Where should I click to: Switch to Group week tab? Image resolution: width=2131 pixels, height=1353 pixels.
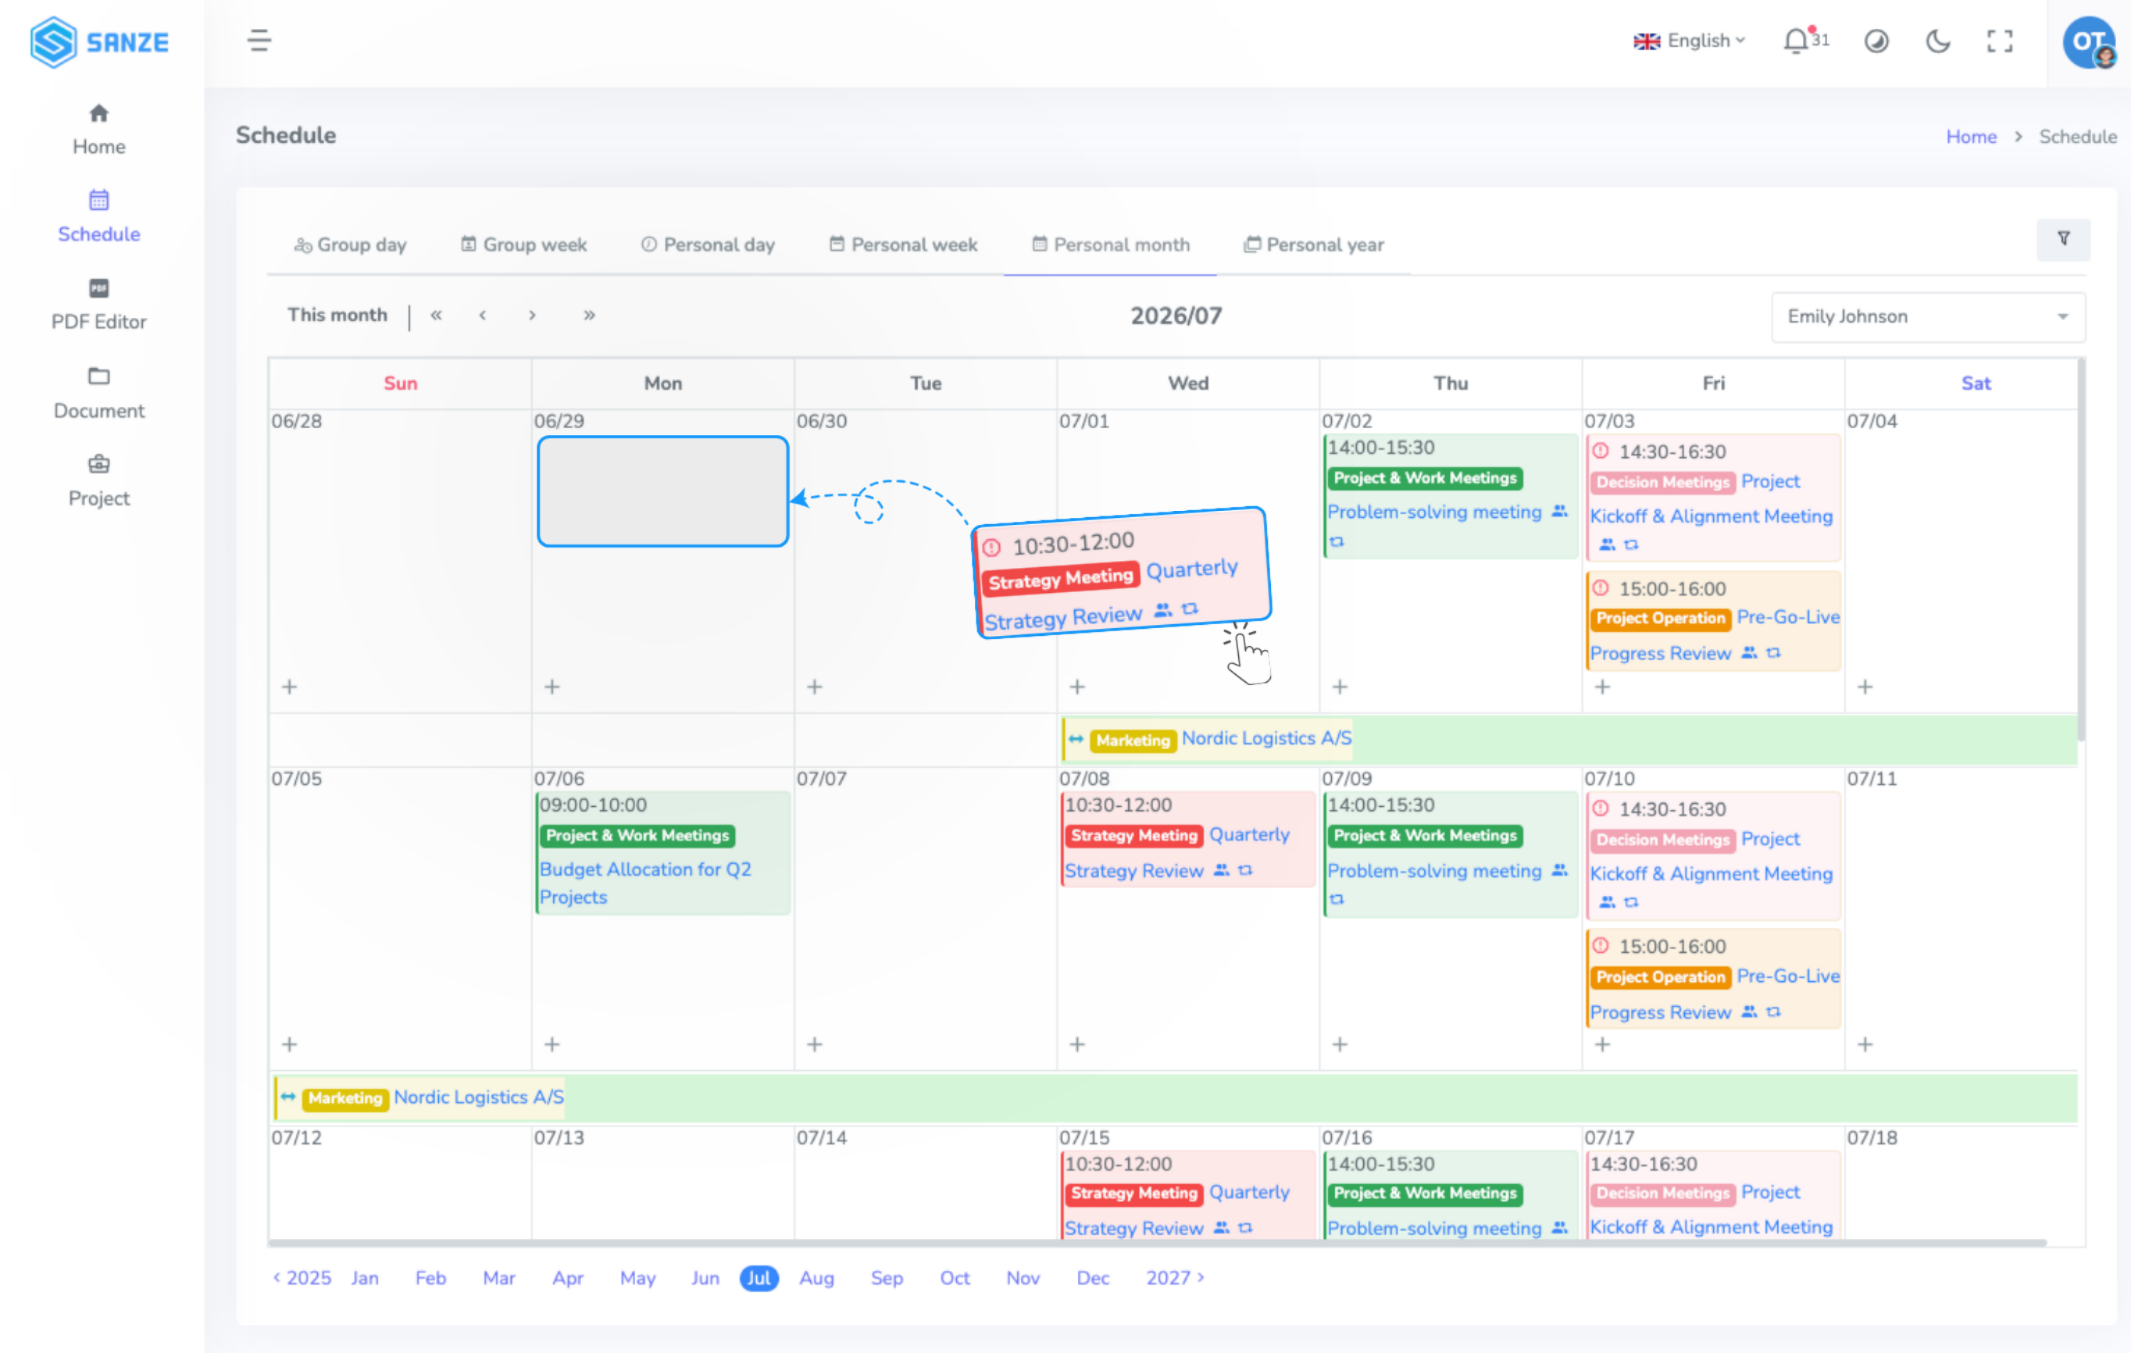coord(524,245)
